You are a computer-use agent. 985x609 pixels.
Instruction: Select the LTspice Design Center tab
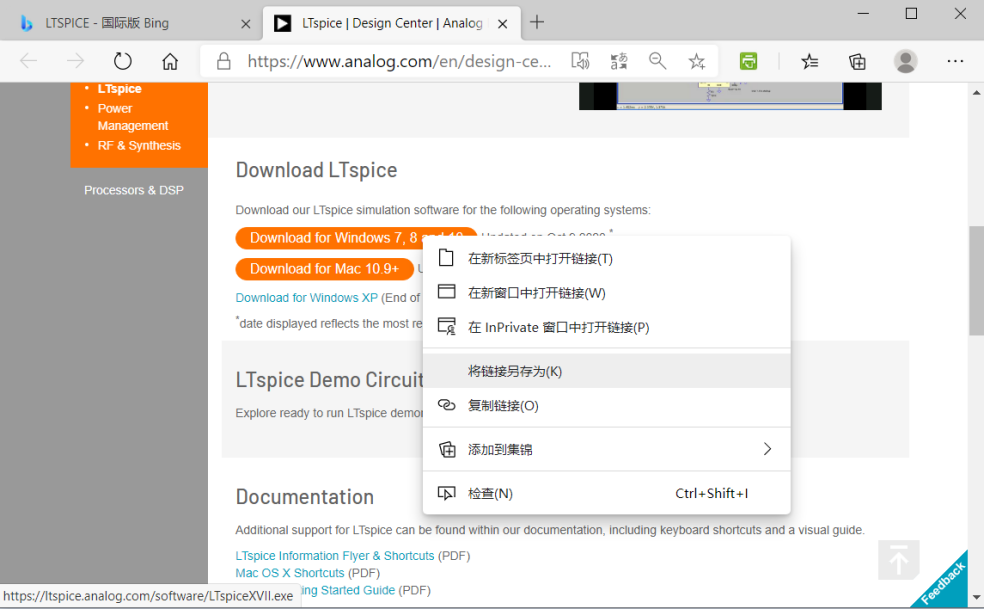[392, 23]
